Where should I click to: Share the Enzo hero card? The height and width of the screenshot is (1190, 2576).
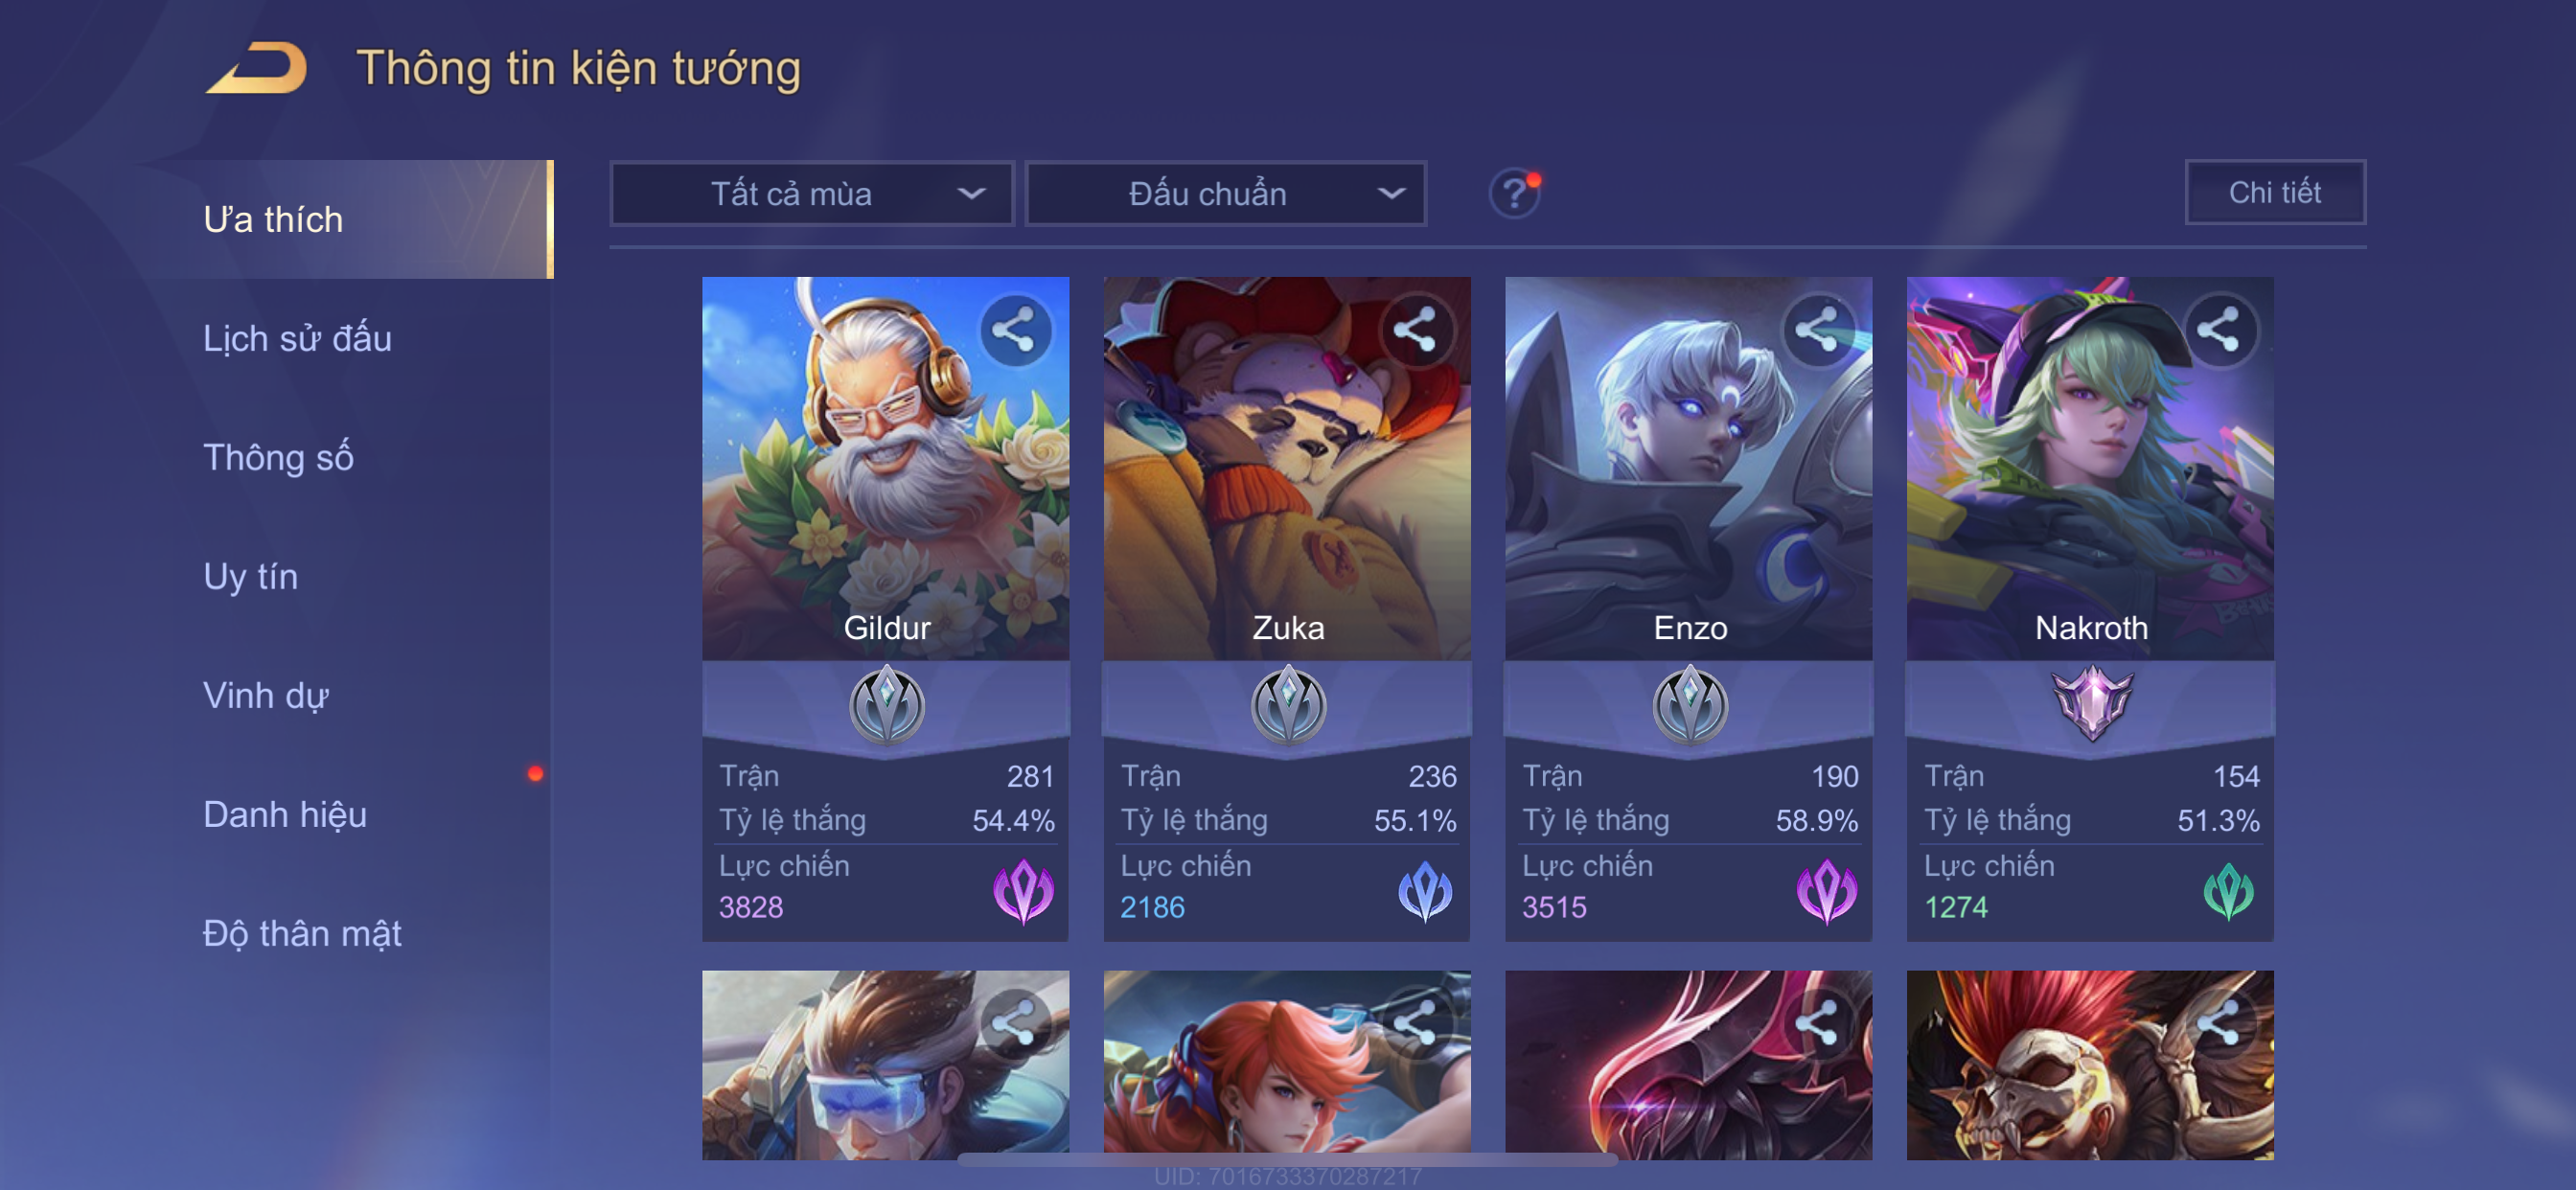(x=1817, y=330)
